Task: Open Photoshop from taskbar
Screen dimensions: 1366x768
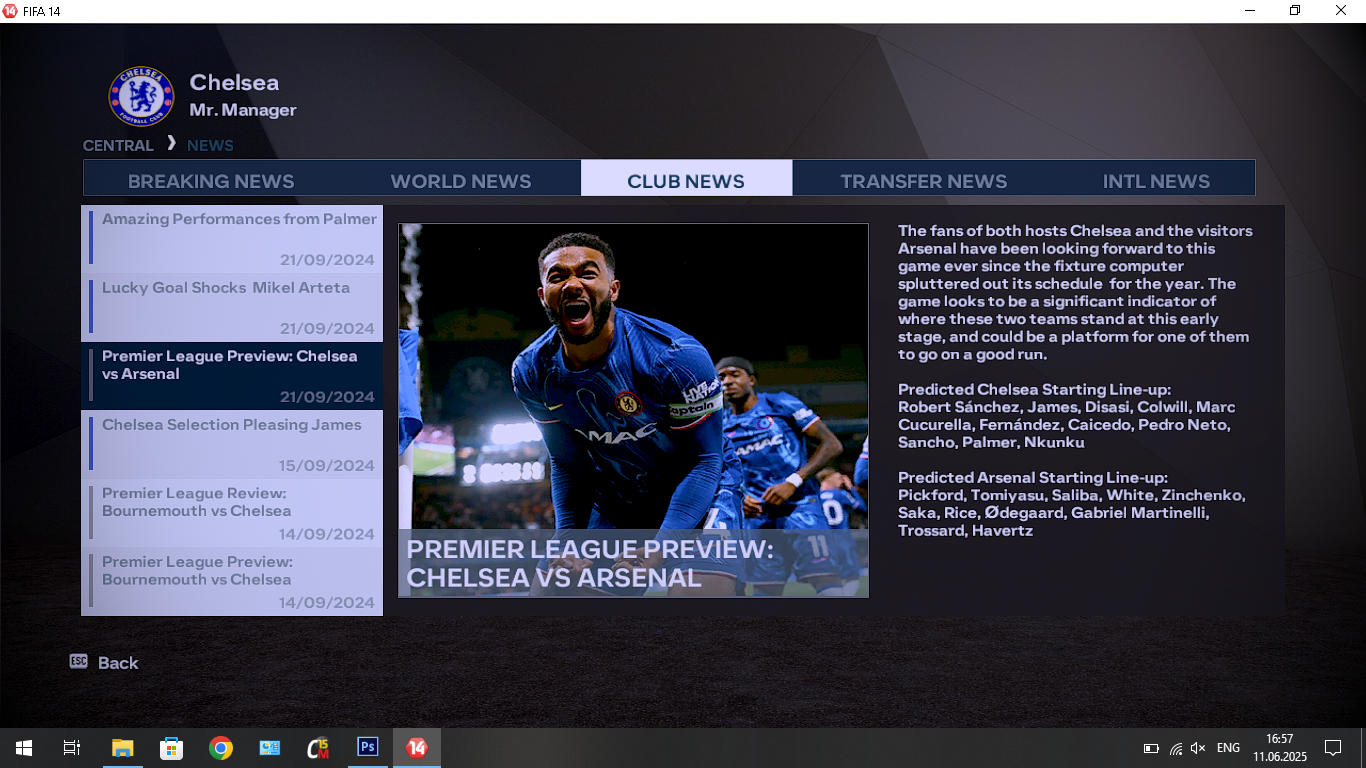Action: click(x=368, y=748)
